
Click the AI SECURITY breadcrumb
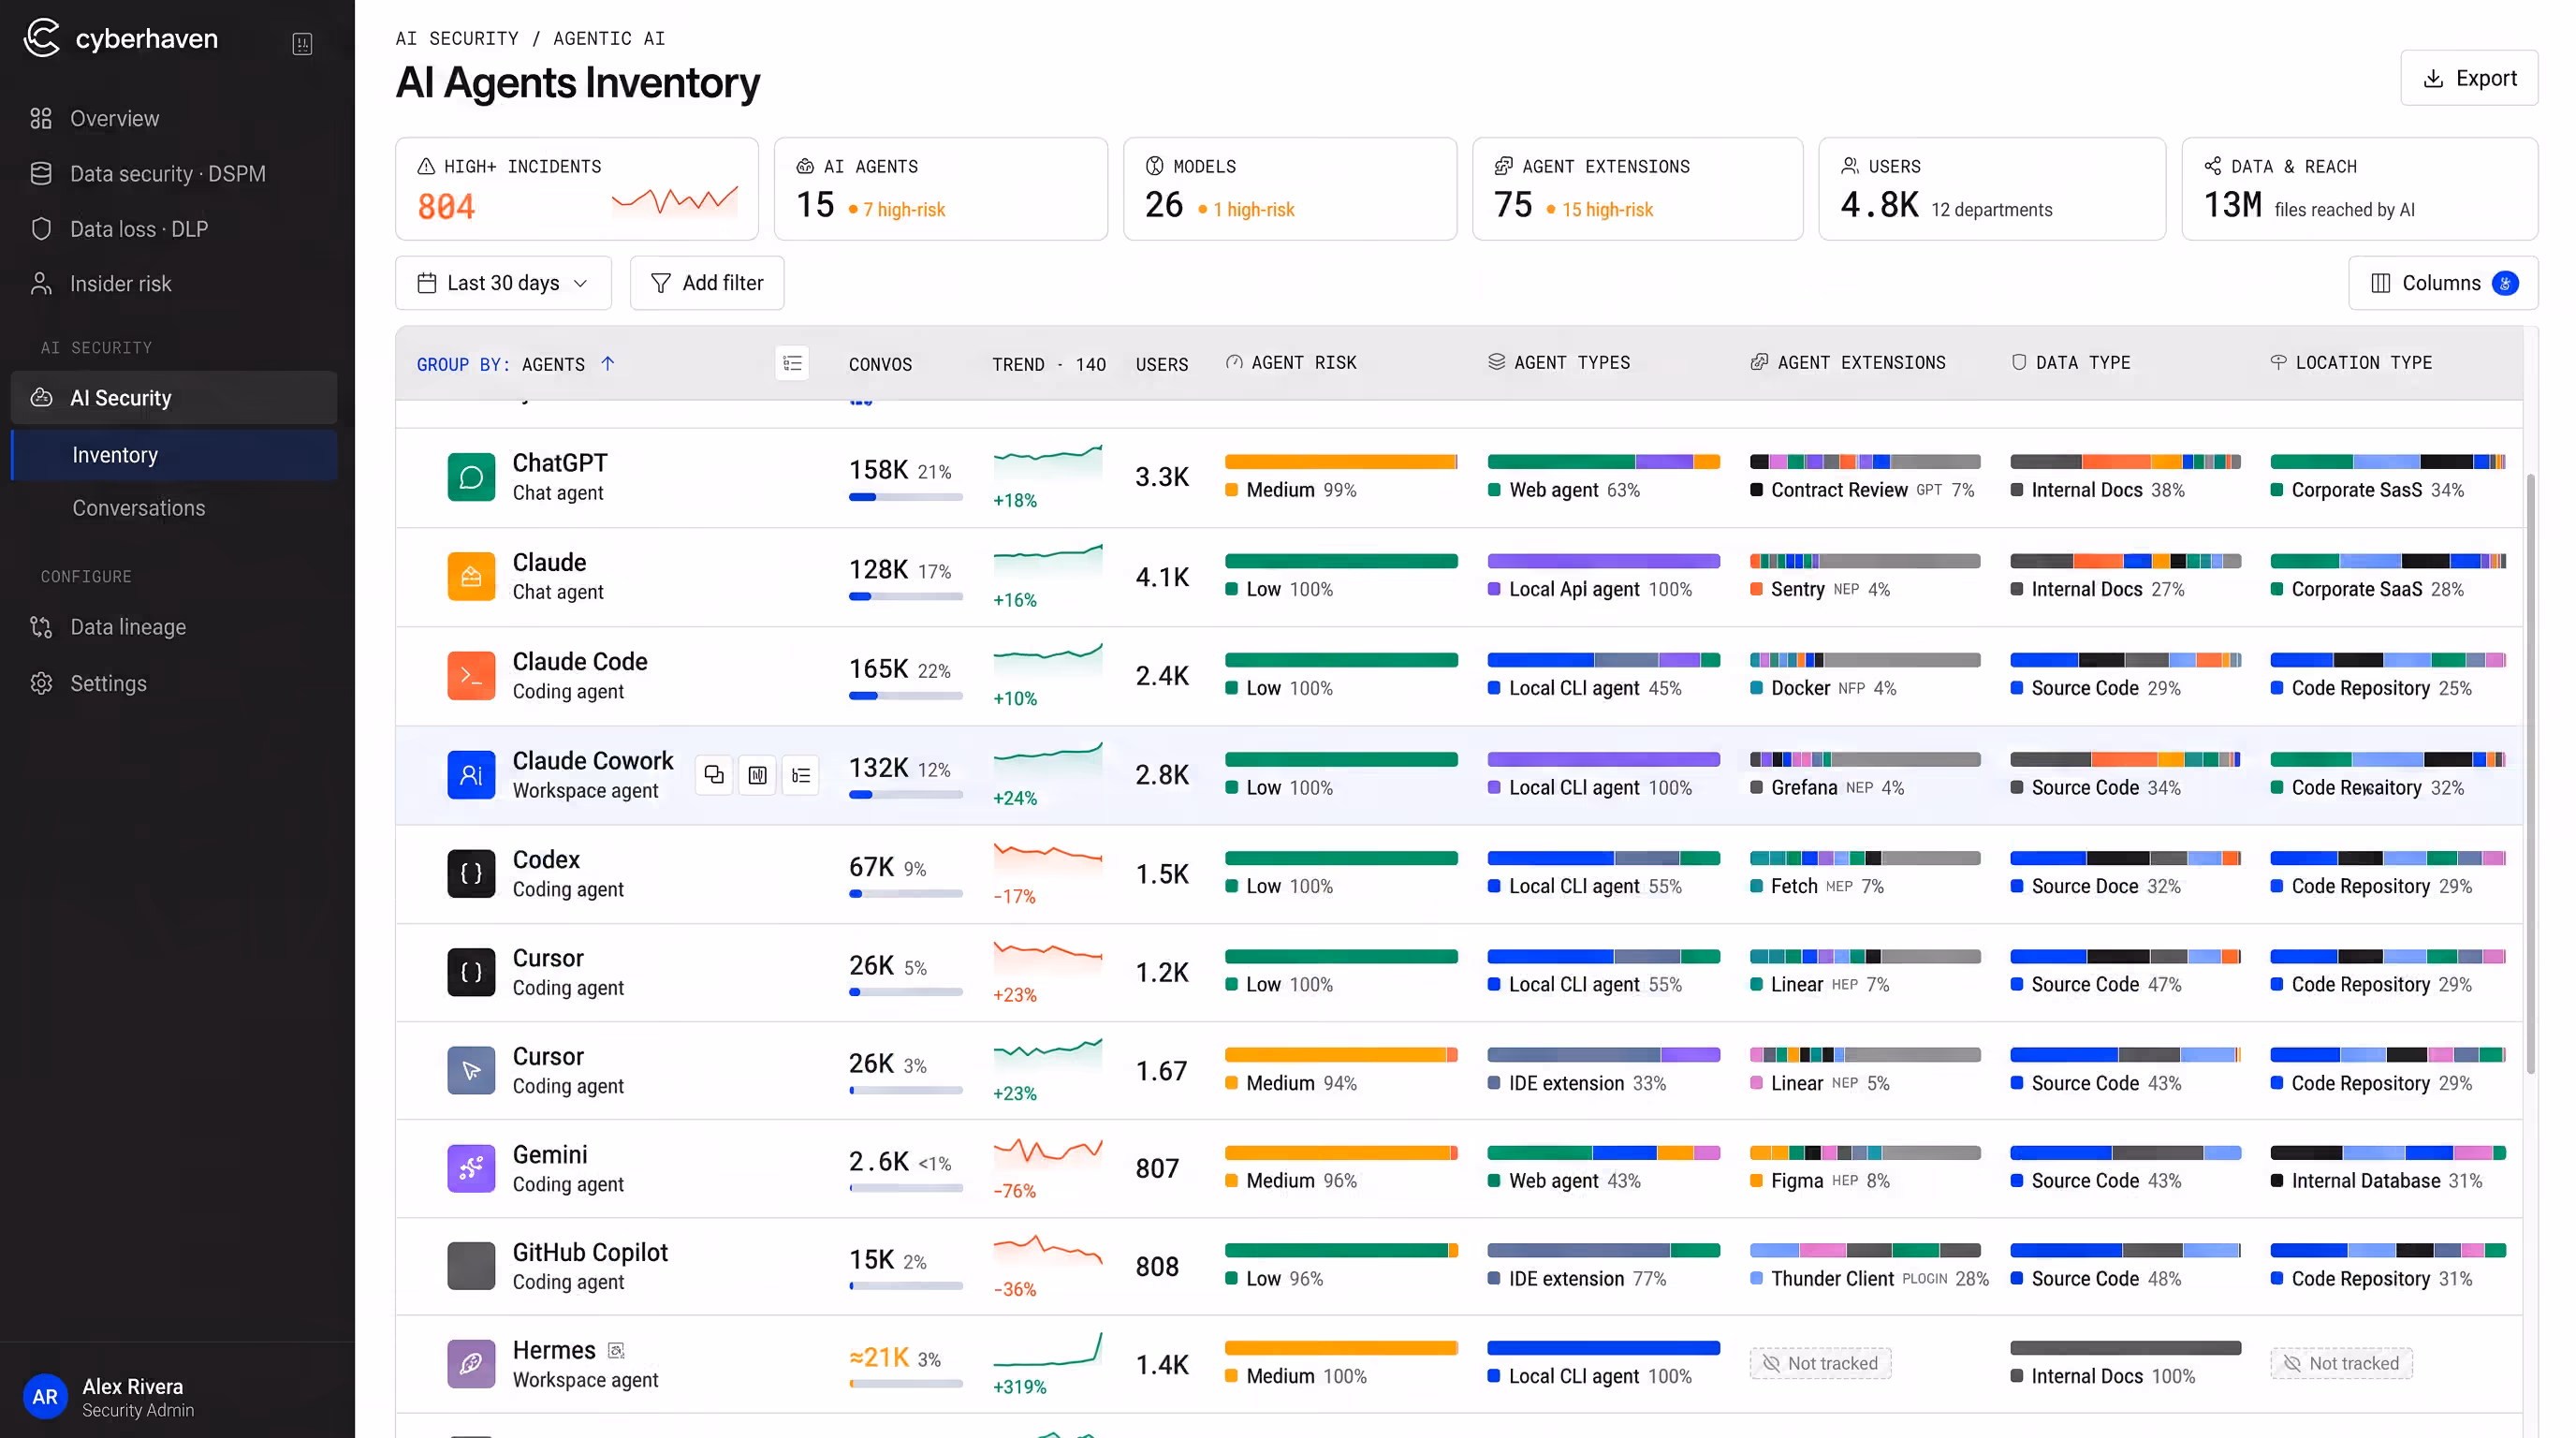(x=457, y=38)
